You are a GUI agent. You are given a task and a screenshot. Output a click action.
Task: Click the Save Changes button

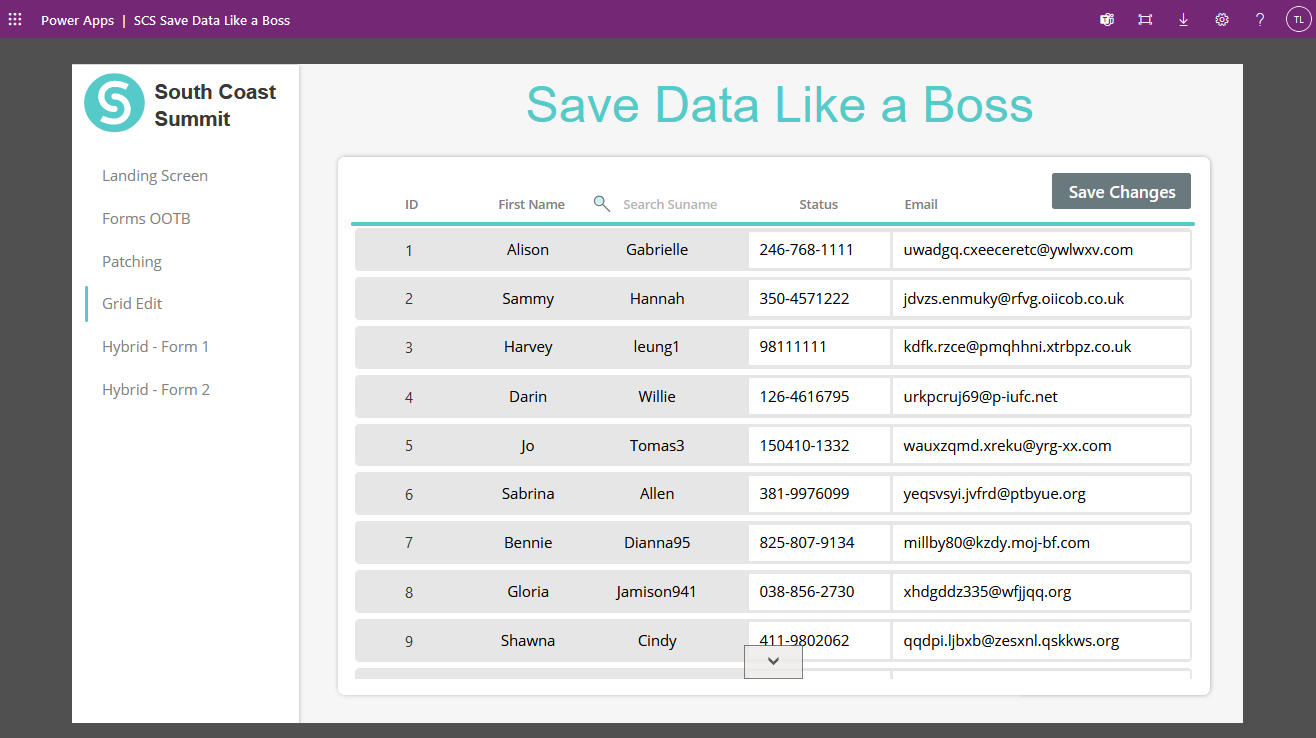click(x=1121, y=191)
